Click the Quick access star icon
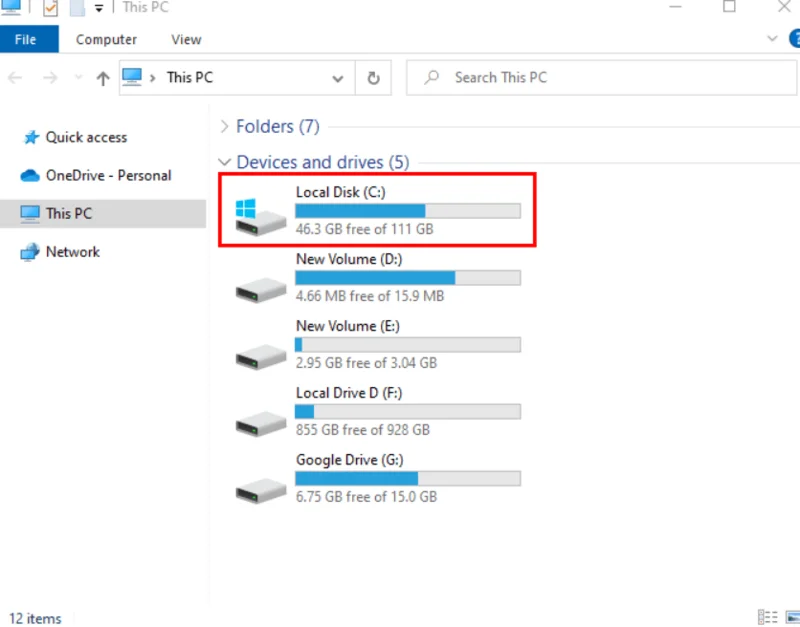 pos(31,137)
